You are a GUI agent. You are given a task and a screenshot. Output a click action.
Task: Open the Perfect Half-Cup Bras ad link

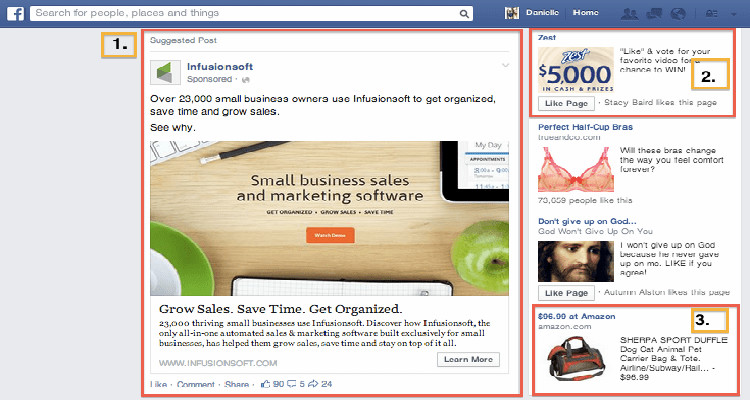(585, 127)
